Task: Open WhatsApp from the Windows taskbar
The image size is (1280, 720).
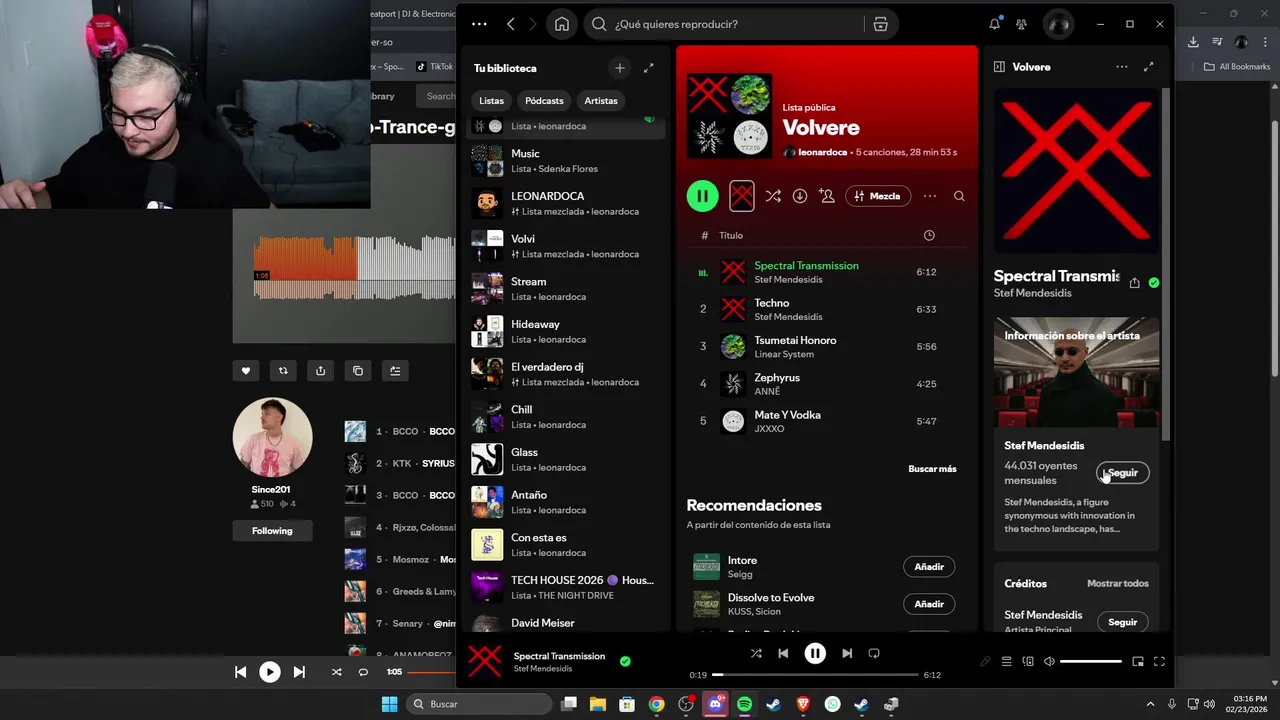Action: [833, 704]
